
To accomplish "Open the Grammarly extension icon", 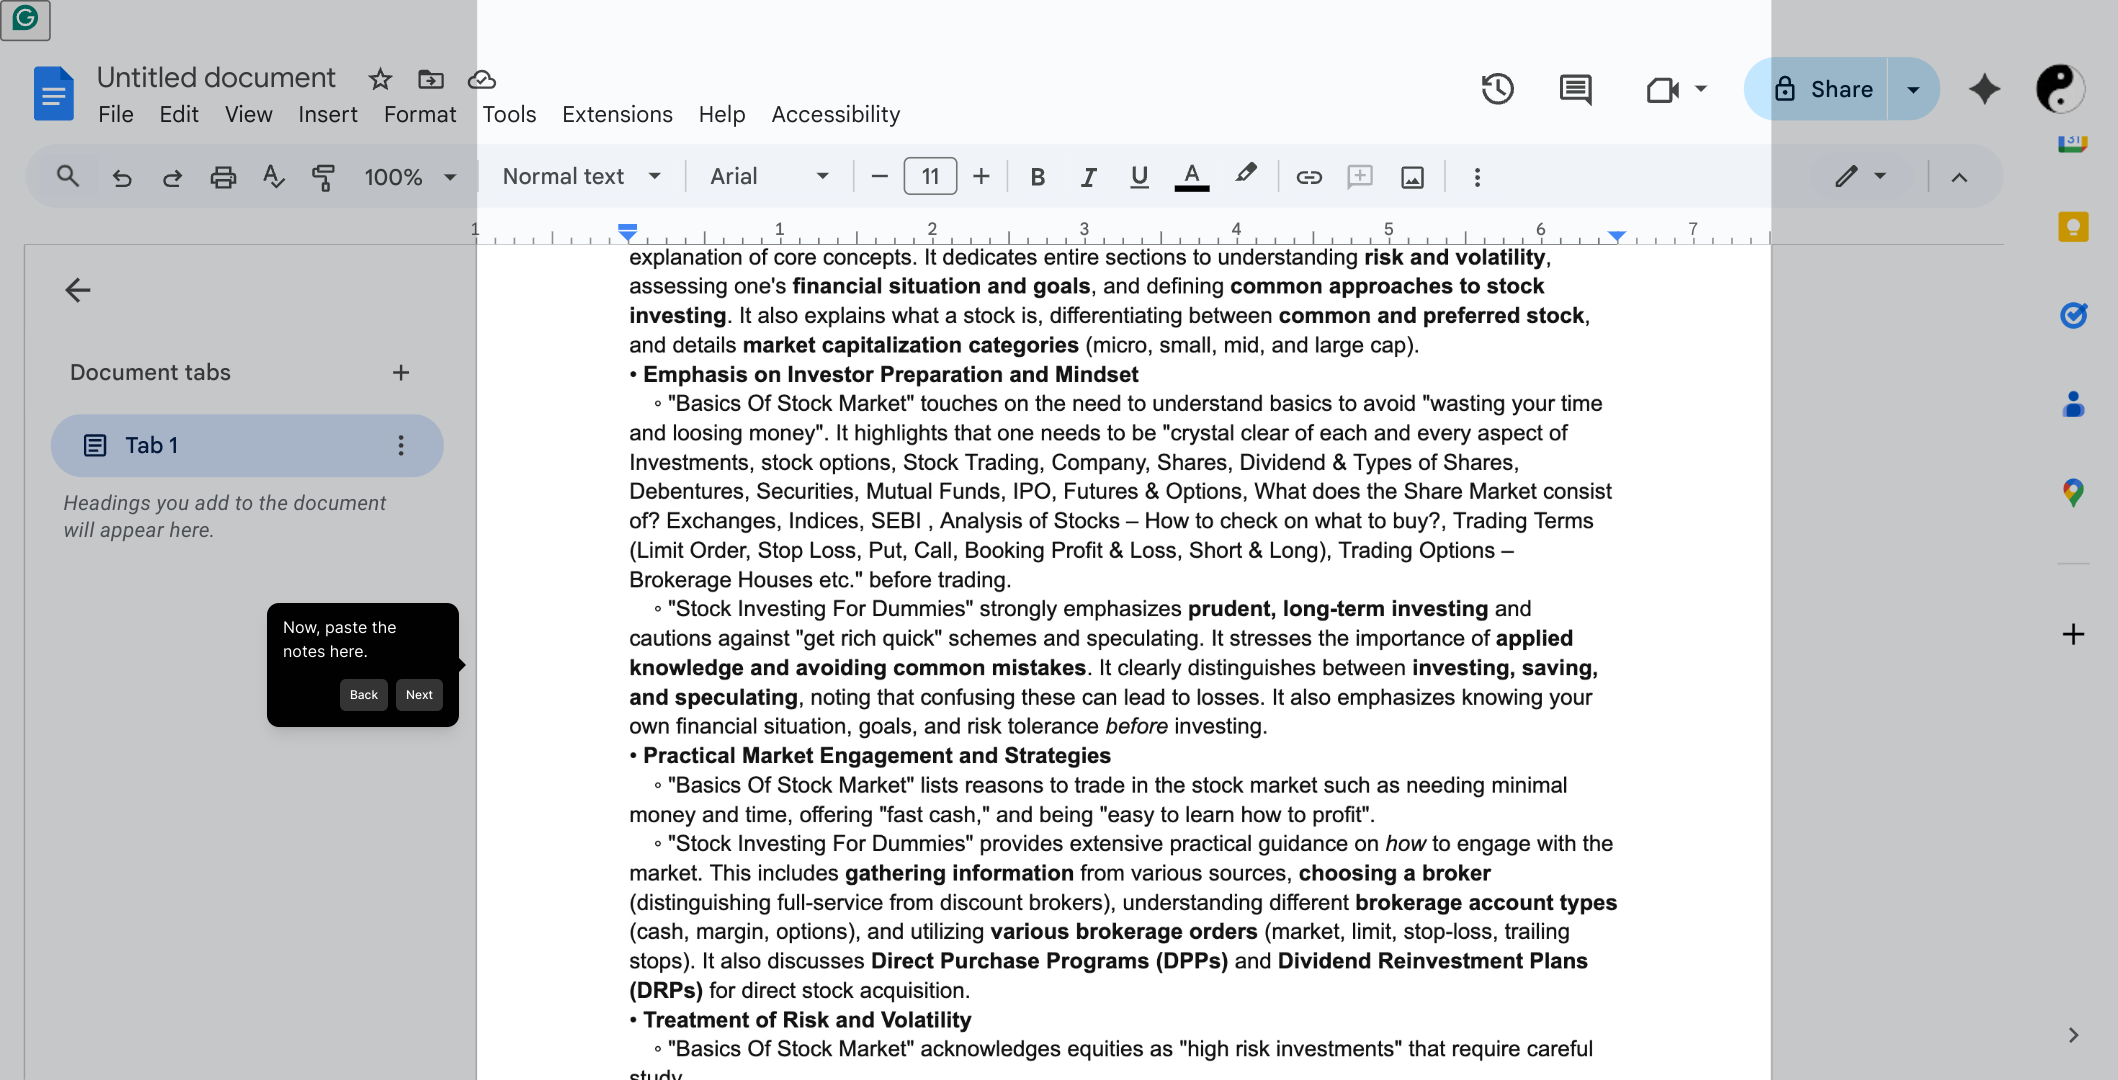I will (x=25, y=18).
